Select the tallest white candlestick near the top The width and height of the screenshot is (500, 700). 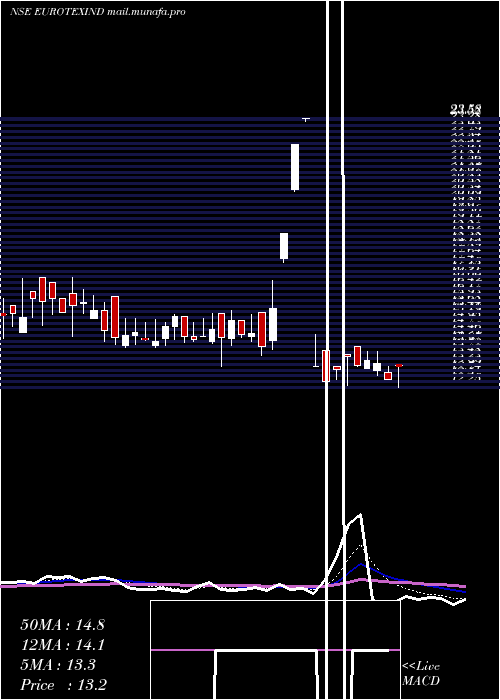tap(295, 167)
